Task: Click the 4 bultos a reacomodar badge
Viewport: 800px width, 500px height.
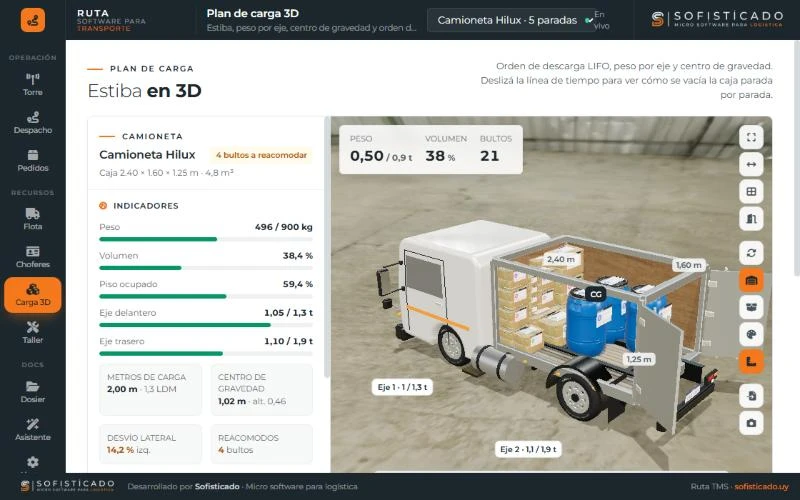Action: [x=261, y=155]
